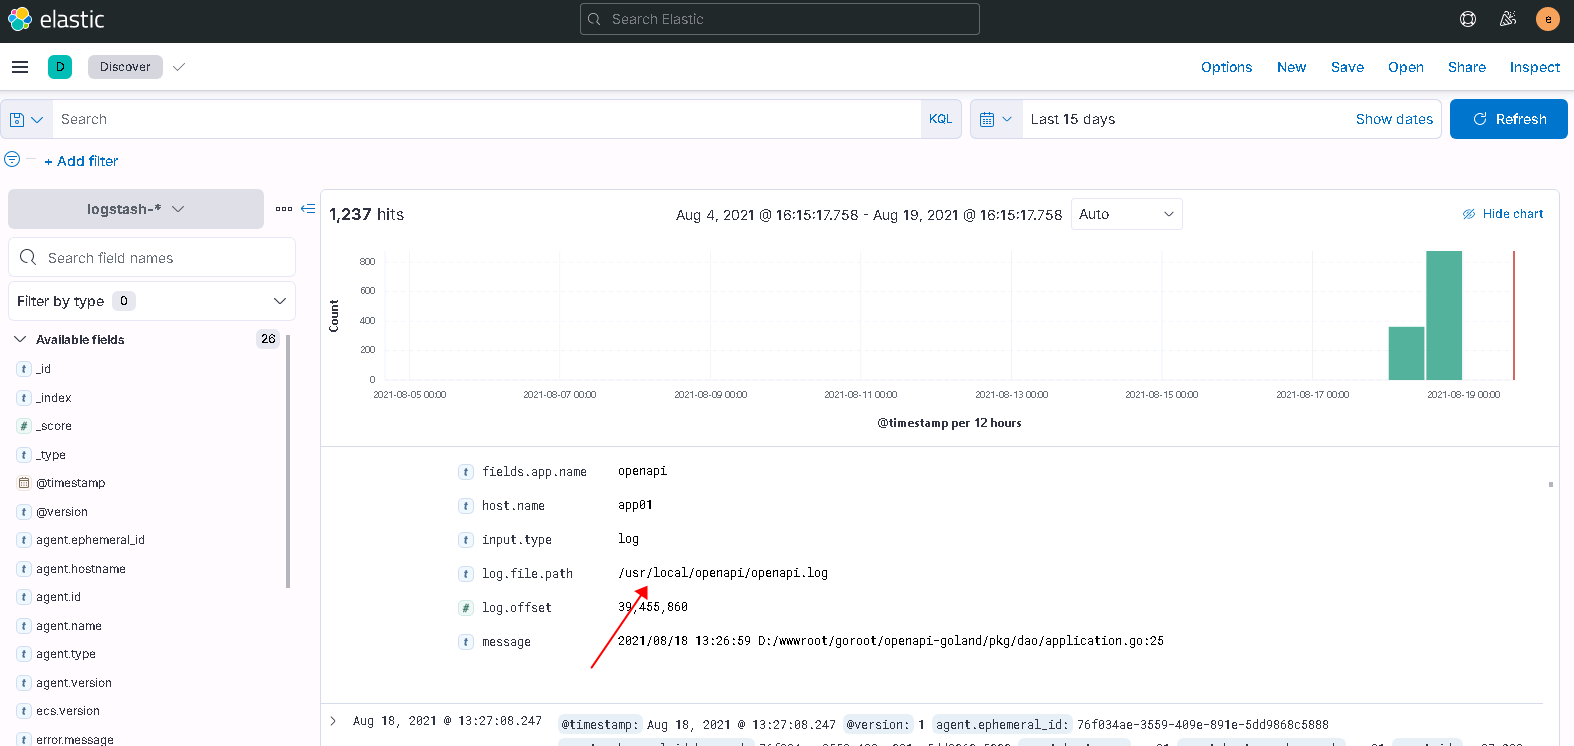Click the Last 15 days time range
Viewport: 1574px width, 746px height.
1073,119
